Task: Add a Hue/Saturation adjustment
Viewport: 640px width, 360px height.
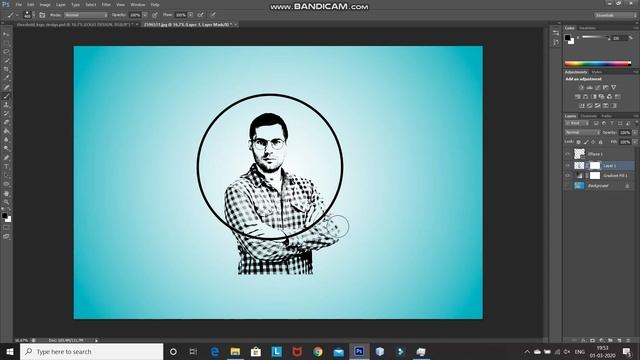Action: 577,97
